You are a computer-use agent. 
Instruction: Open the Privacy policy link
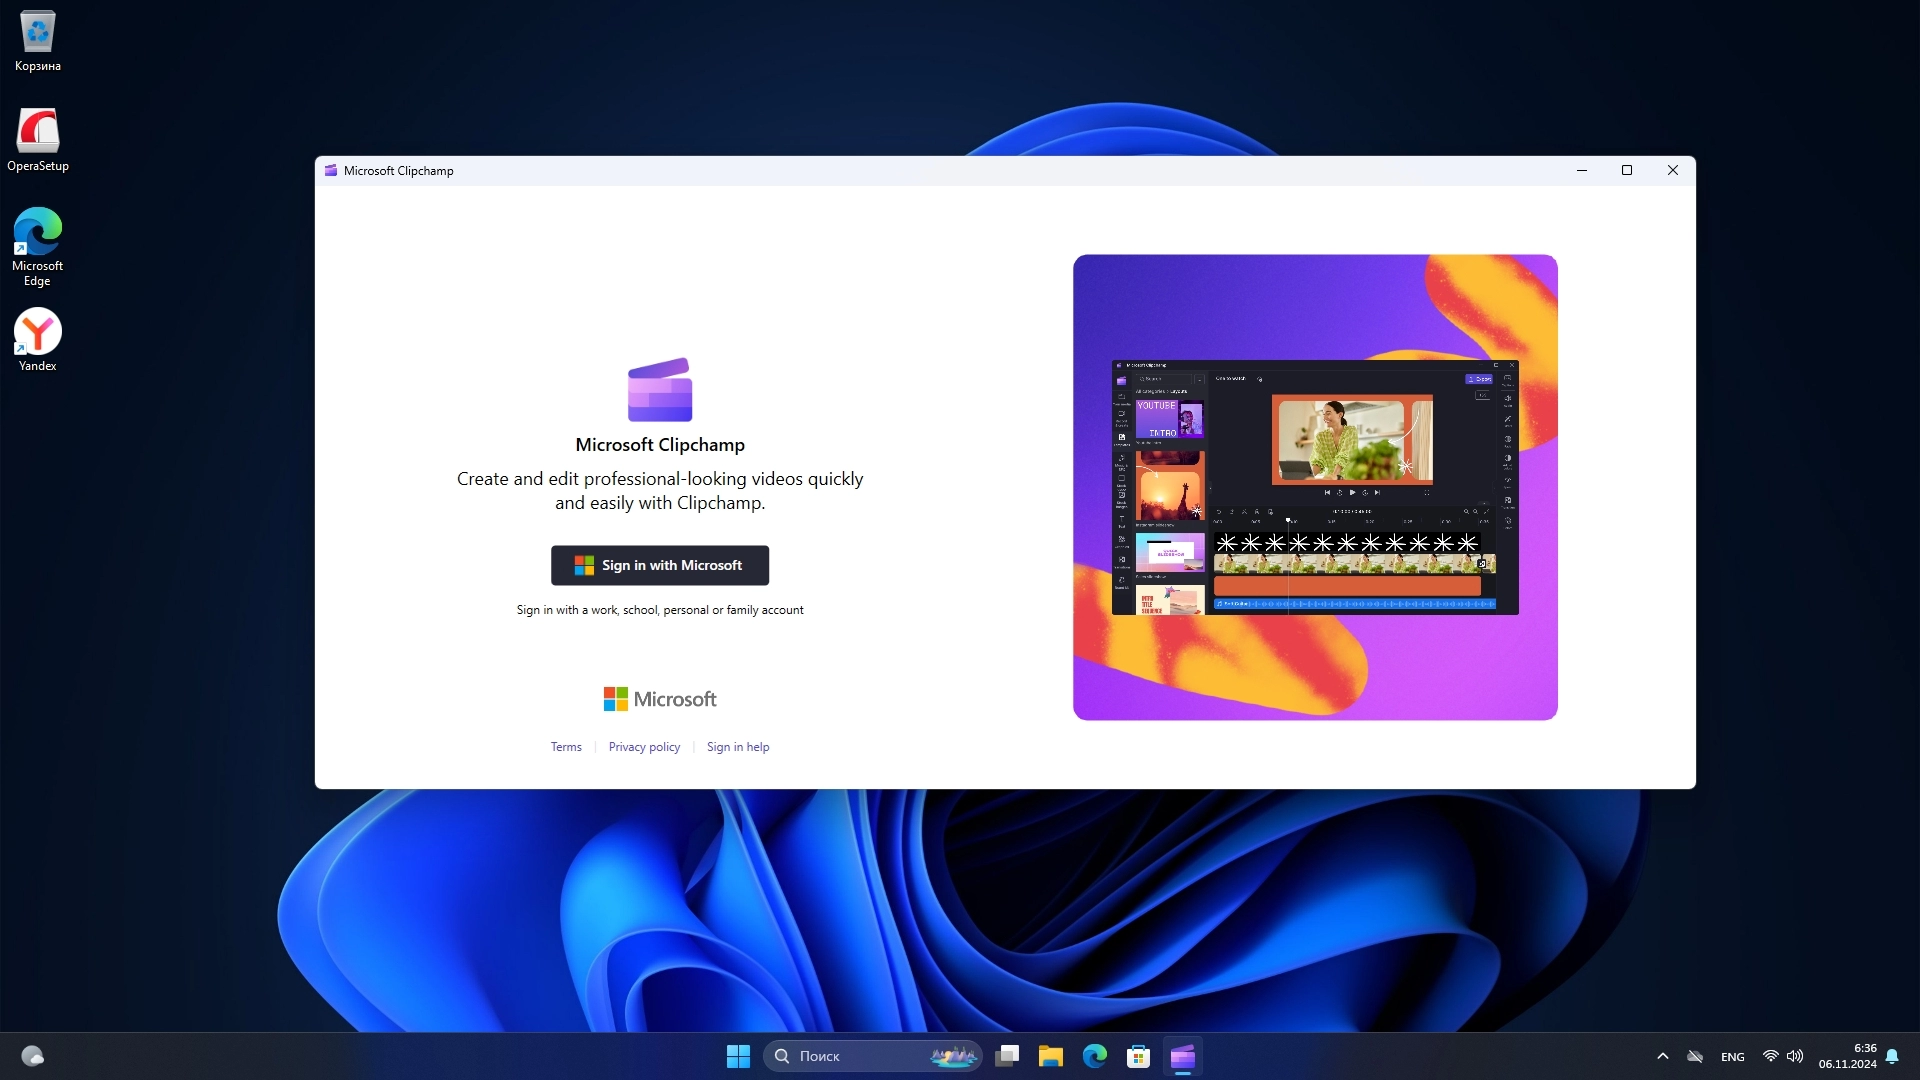(x=644, y=747)
